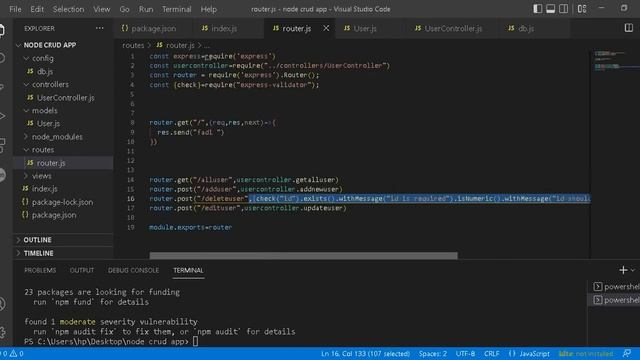Switch to the TERMINAL panel tab
This screenshot has width=640, height=360.
coord(188,270)
